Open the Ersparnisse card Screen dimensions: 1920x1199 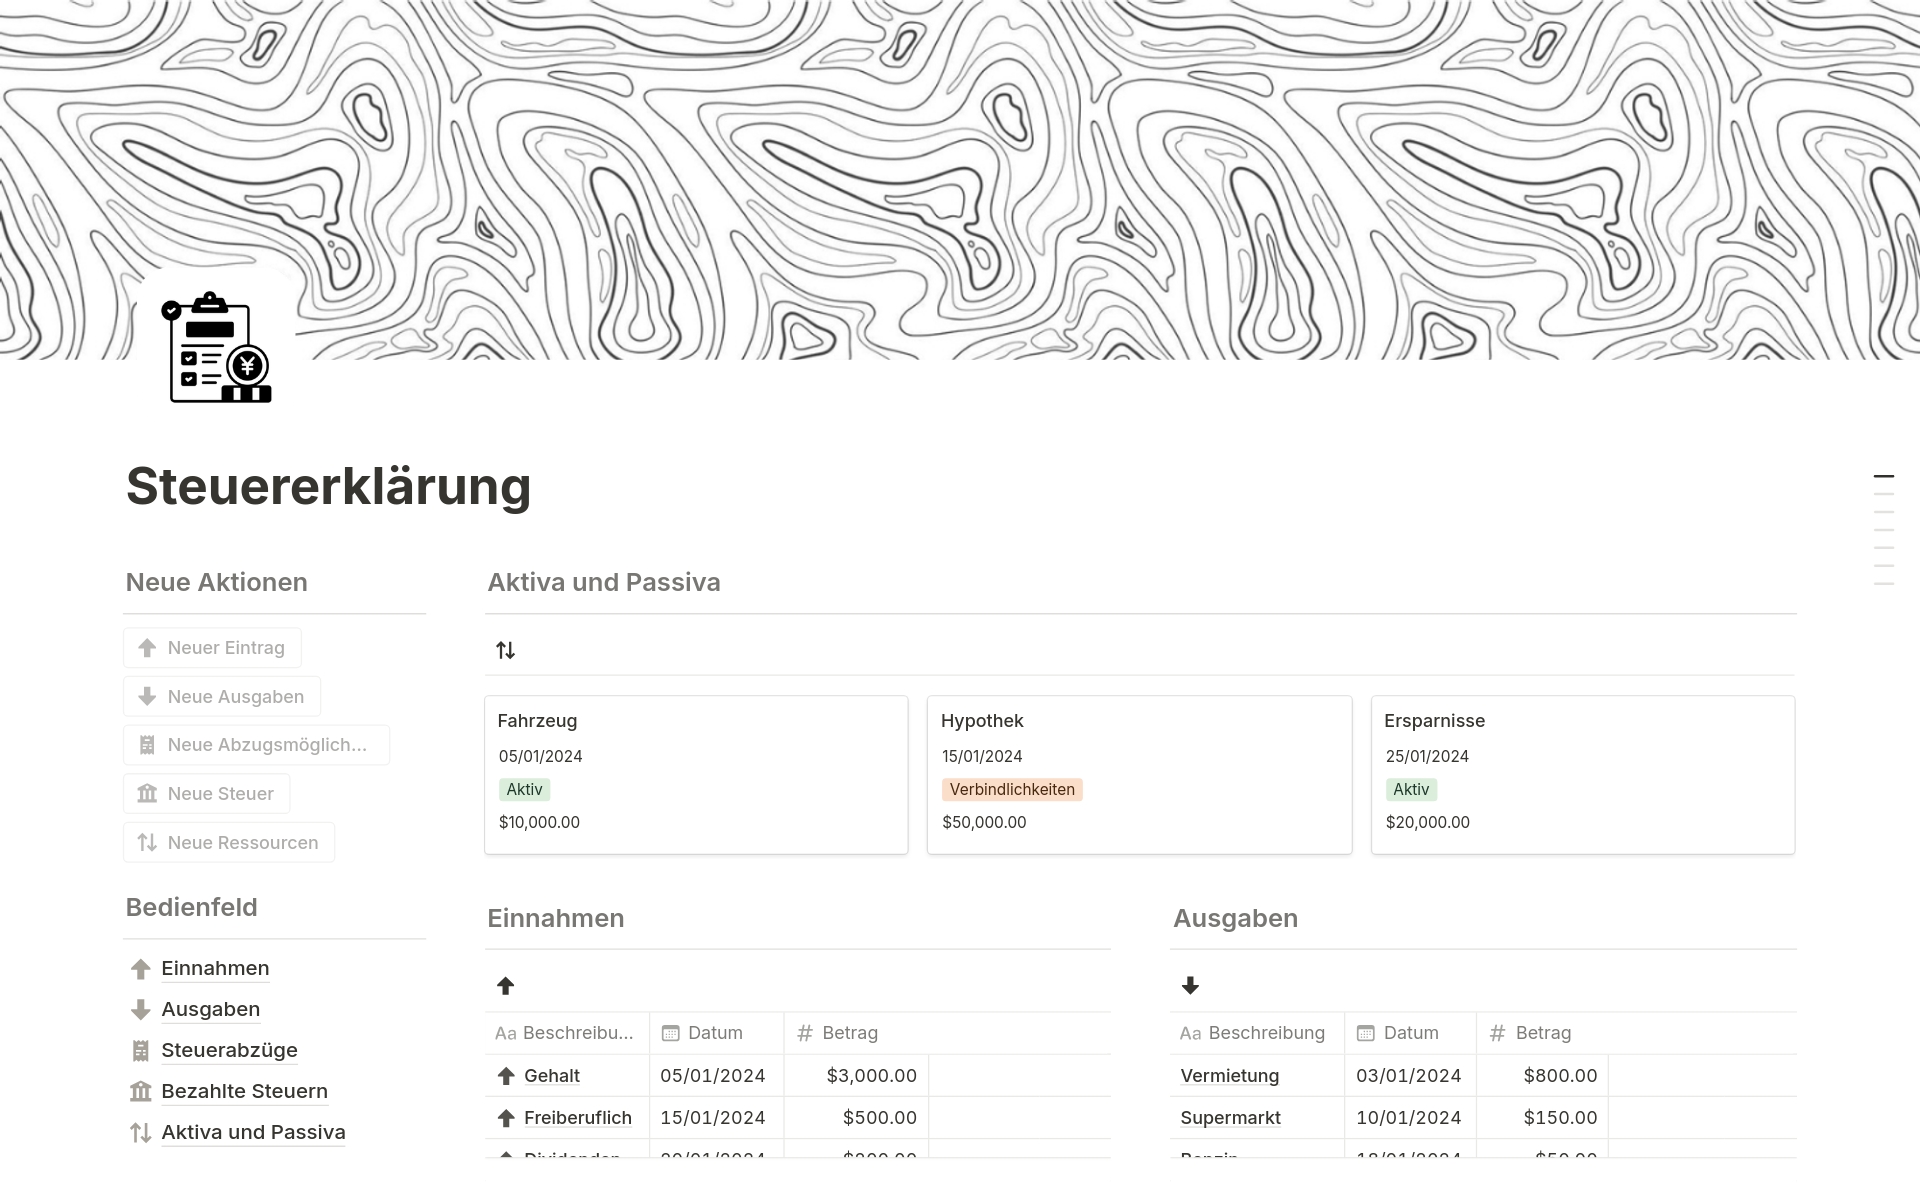point(1582,774)
